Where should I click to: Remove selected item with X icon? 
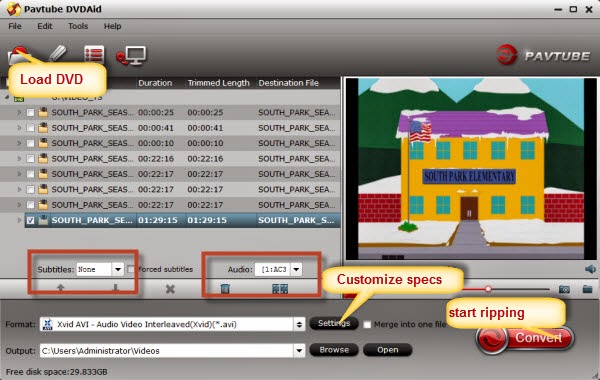coord(170,289)
